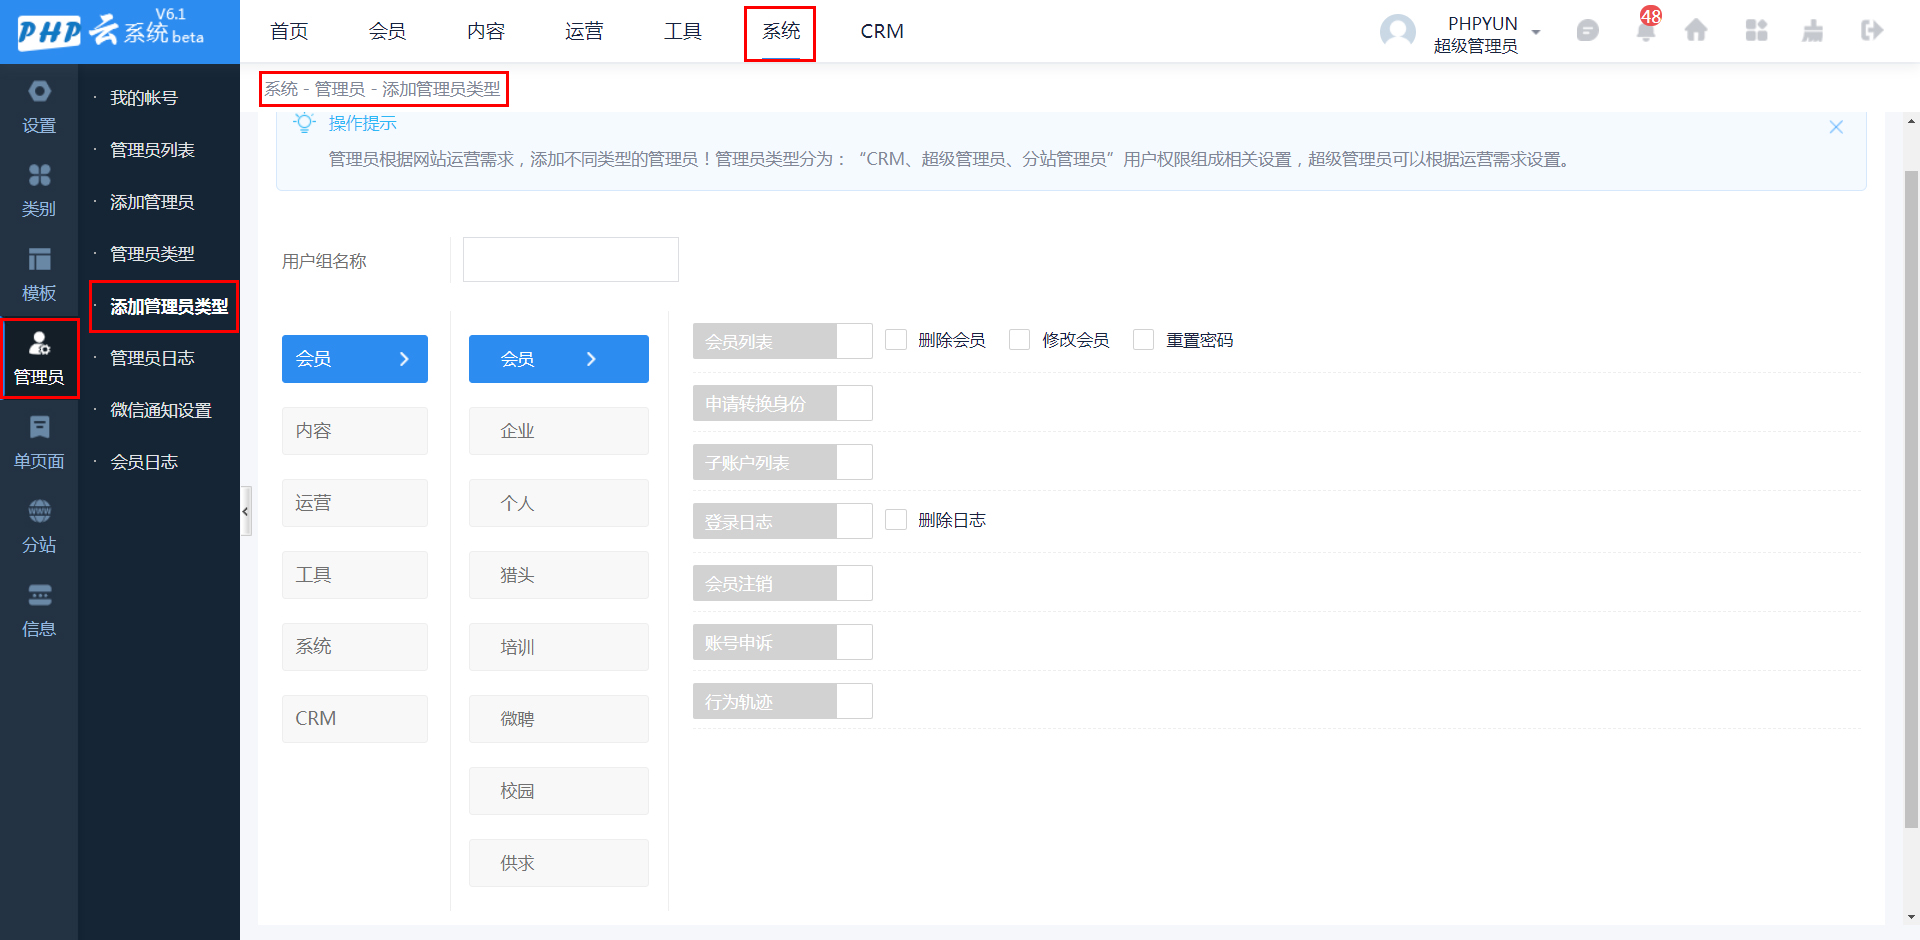The height and width of the screenshot is (940, 1920).
Task: Check the 删除会员 checkbox
Action: (896, 340)
